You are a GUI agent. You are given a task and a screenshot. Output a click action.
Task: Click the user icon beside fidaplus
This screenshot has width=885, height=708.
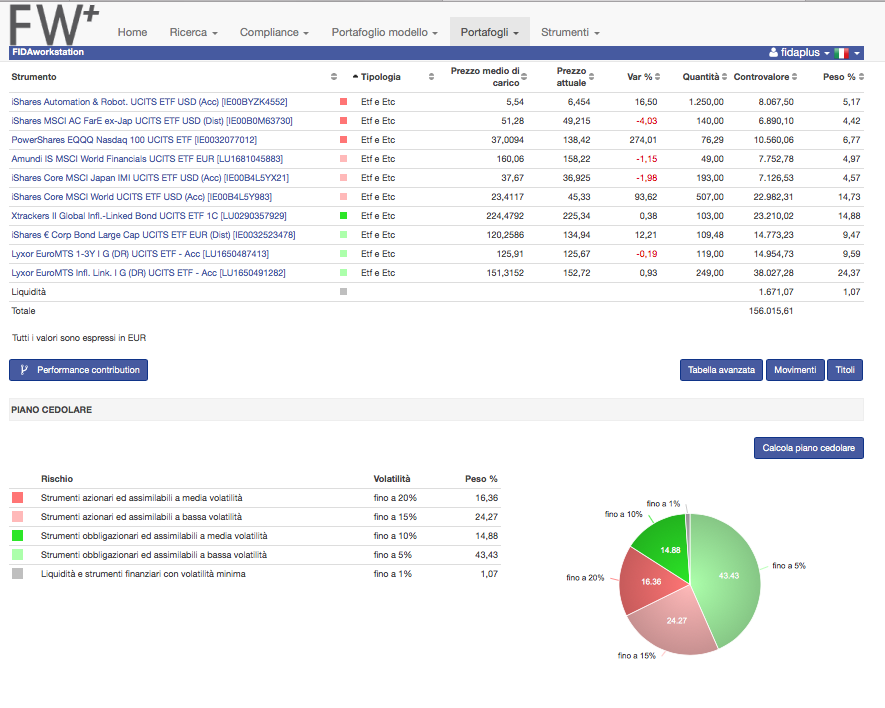click(x=773, y=53)
